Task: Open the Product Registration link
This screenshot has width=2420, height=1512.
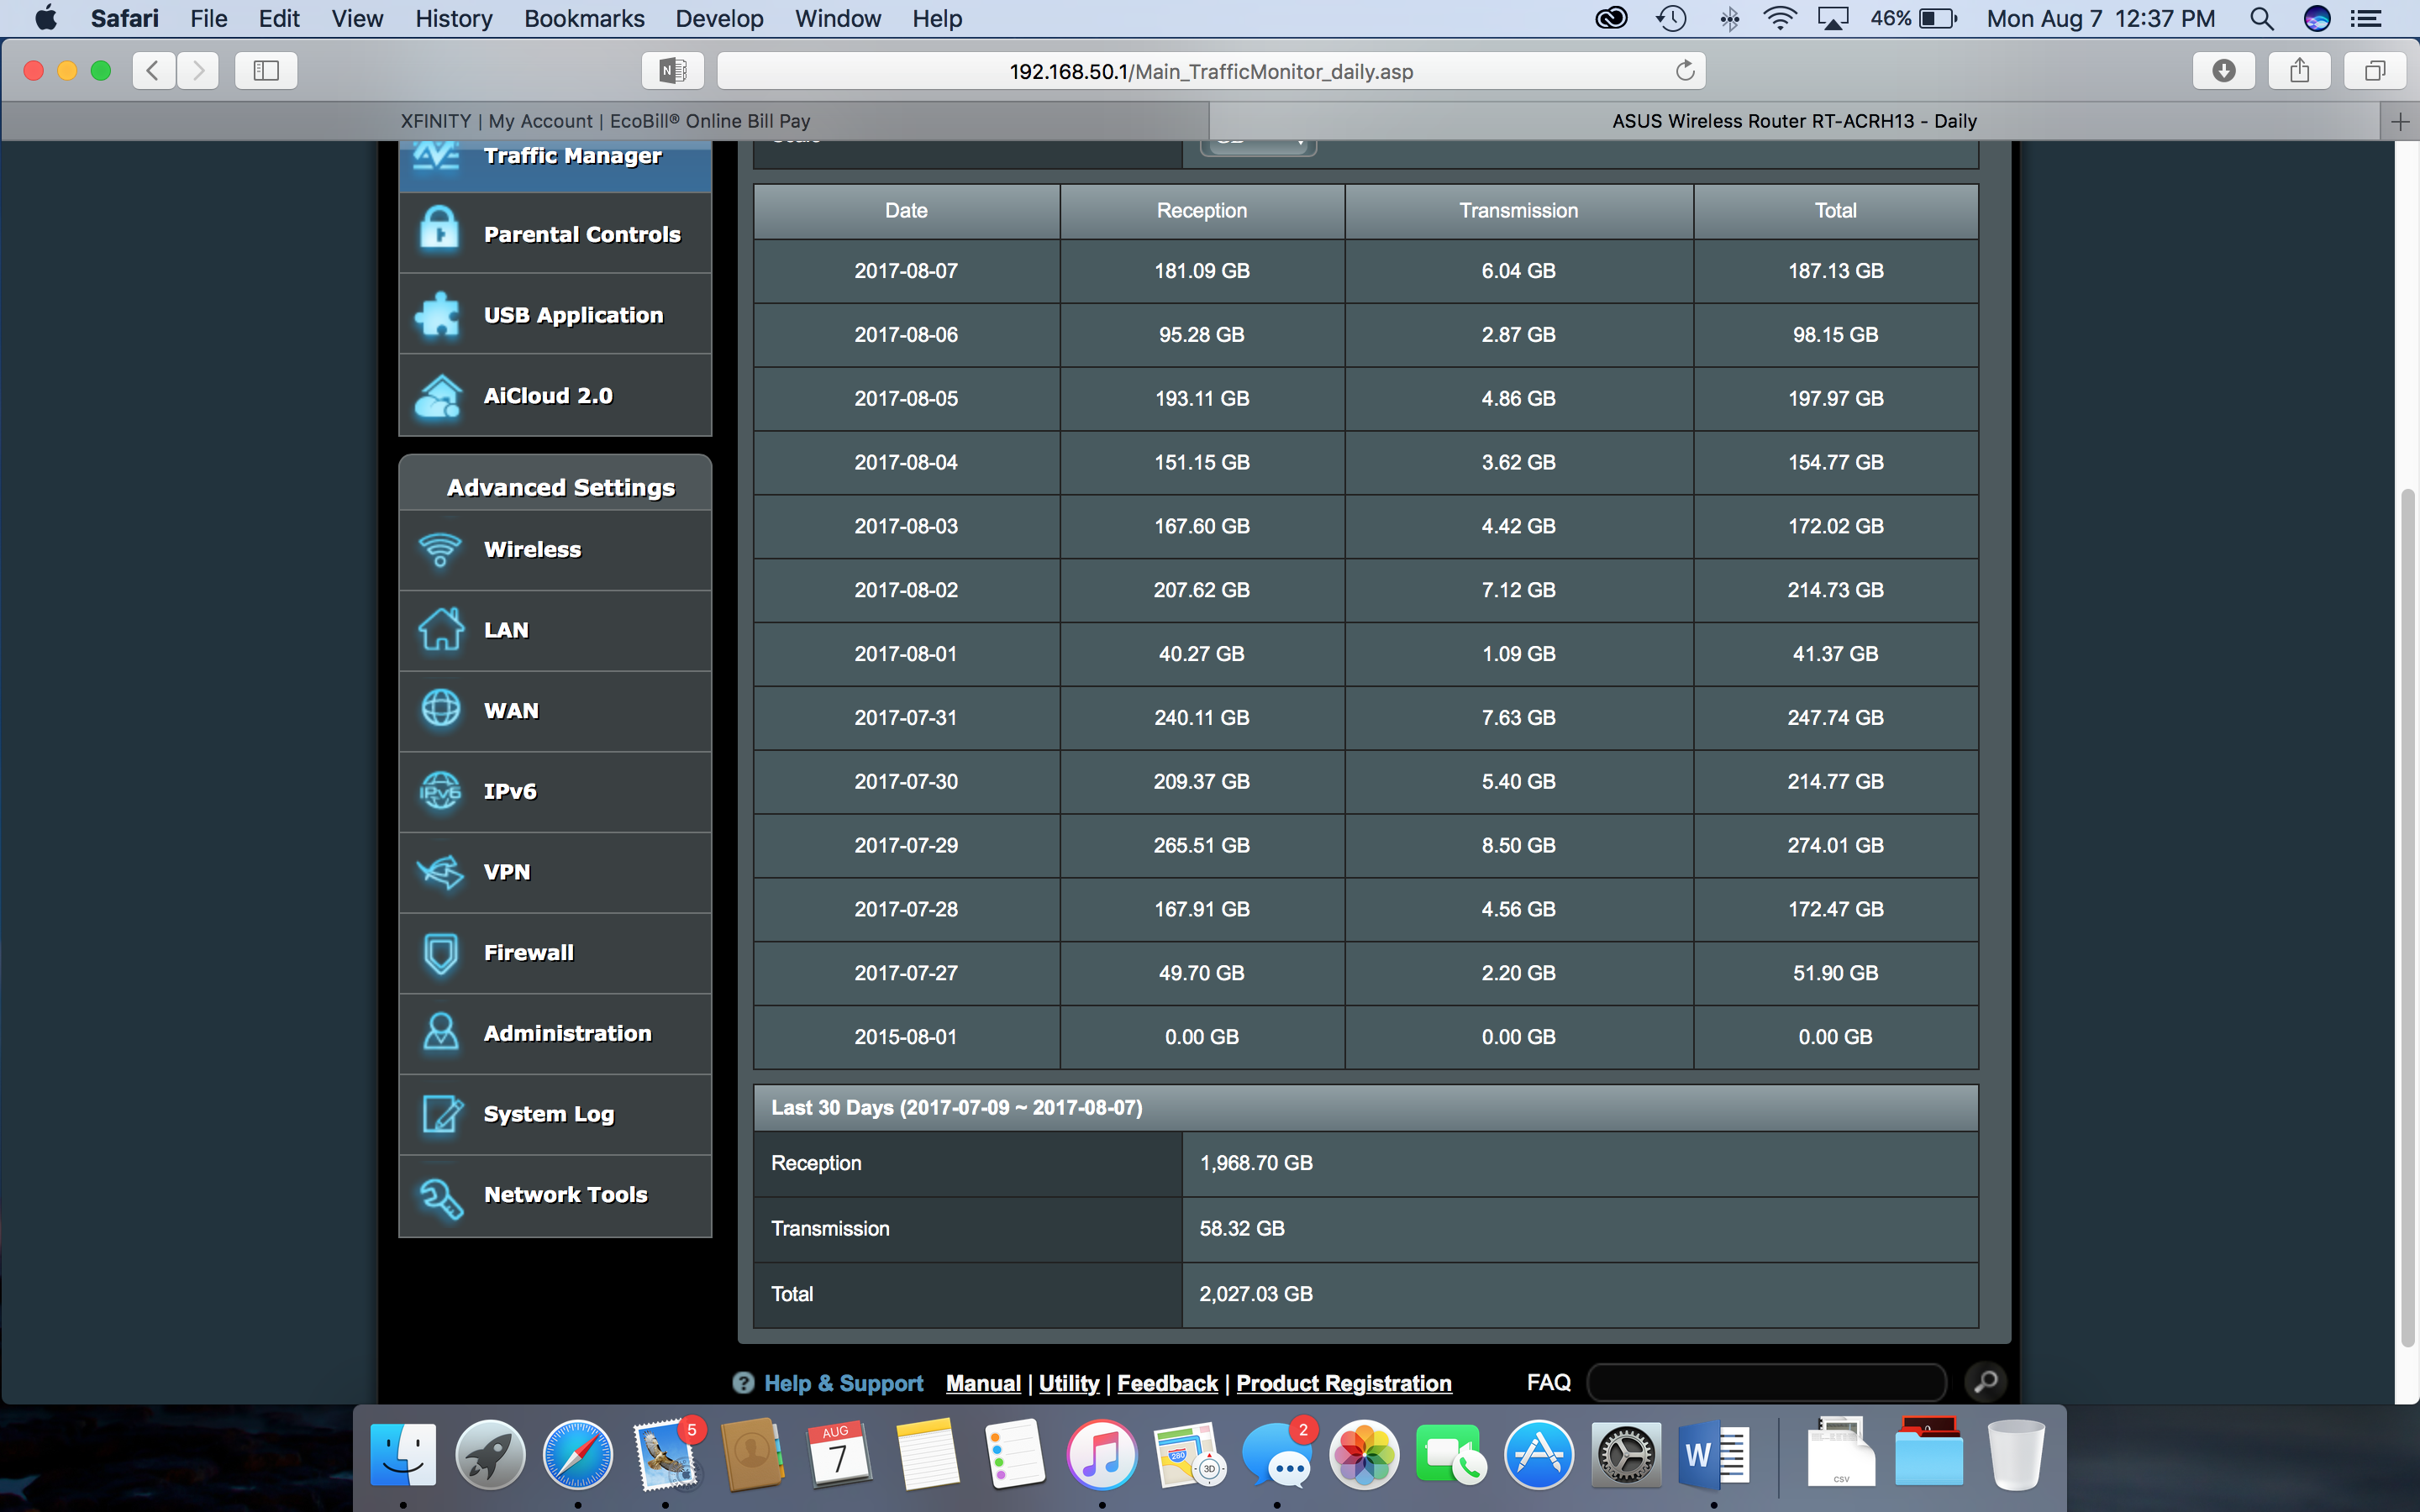Action: [1343, 1383]
